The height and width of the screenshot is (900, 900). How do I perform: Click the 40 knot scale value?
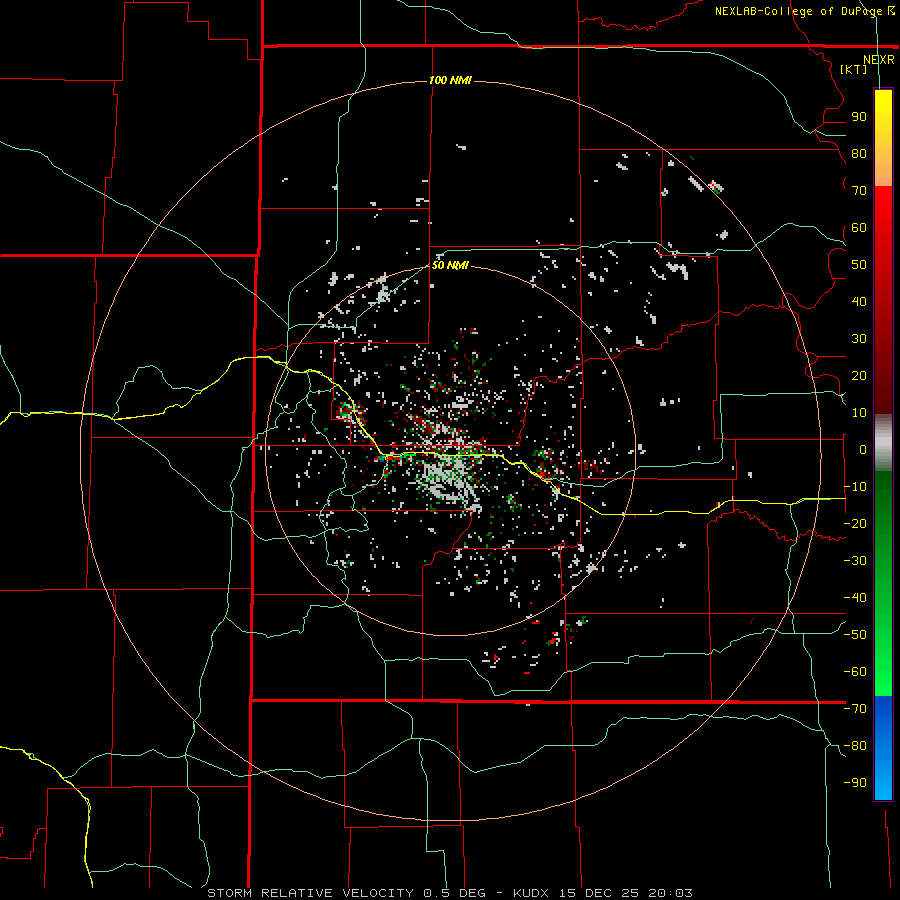(x=859, y=301)
